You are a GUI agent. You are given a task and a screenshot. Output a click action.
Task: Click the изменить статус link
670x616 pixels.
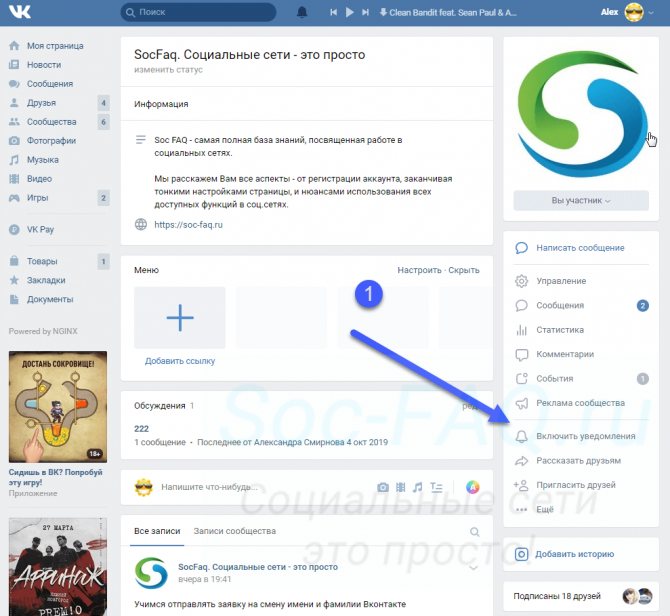coord(168,70)
